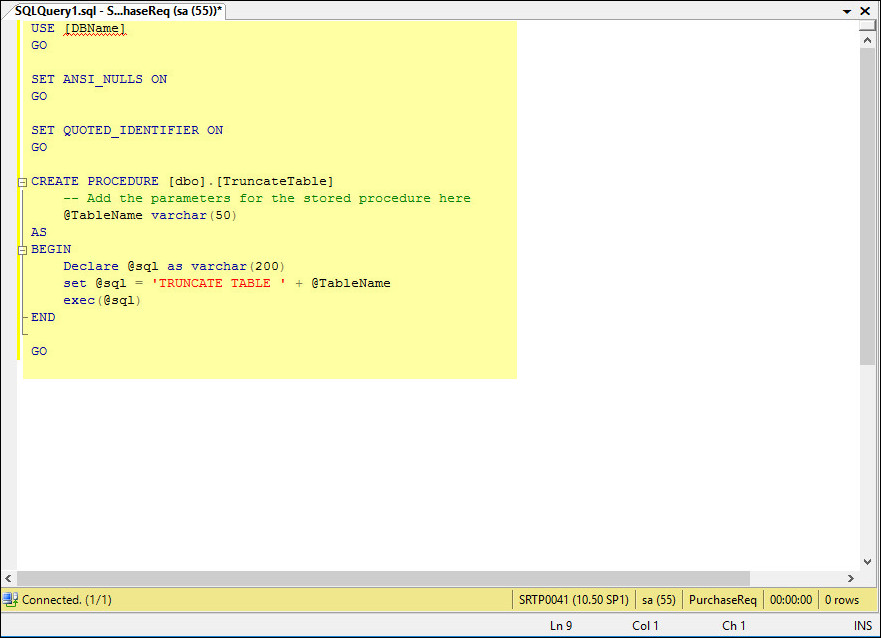This screenshot has width=881, height=638.
Task: Close the query document with the X
Action: tap(865, 11)
